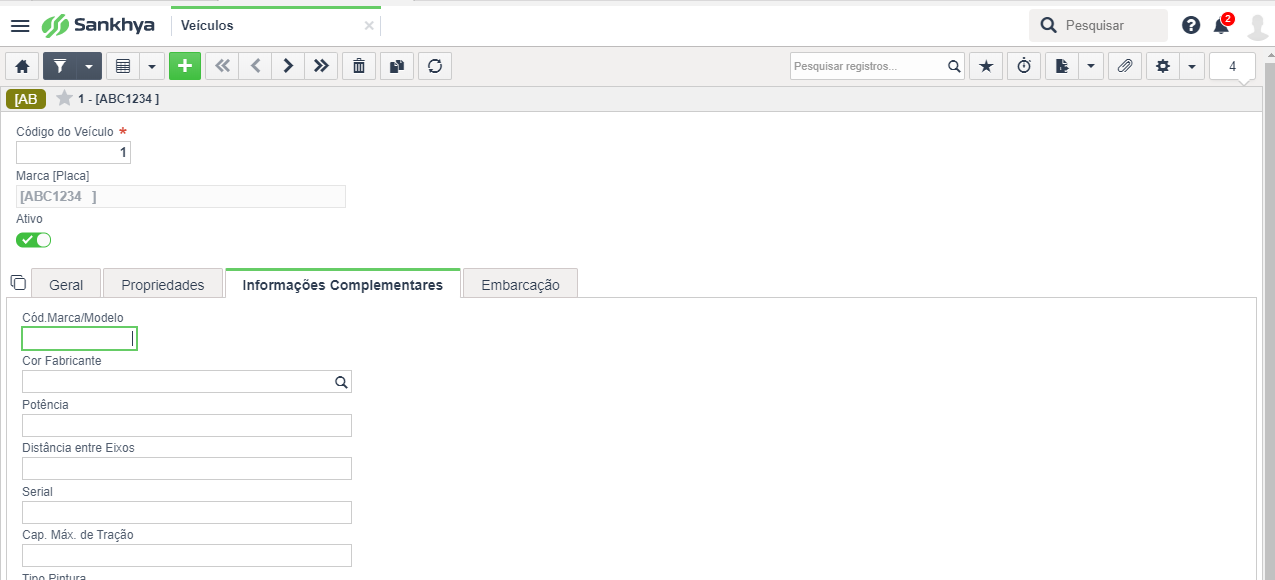This screenshot has height=580, width=1275.
Task: Close the Veículos tab
Action: [x=369, y=26]
